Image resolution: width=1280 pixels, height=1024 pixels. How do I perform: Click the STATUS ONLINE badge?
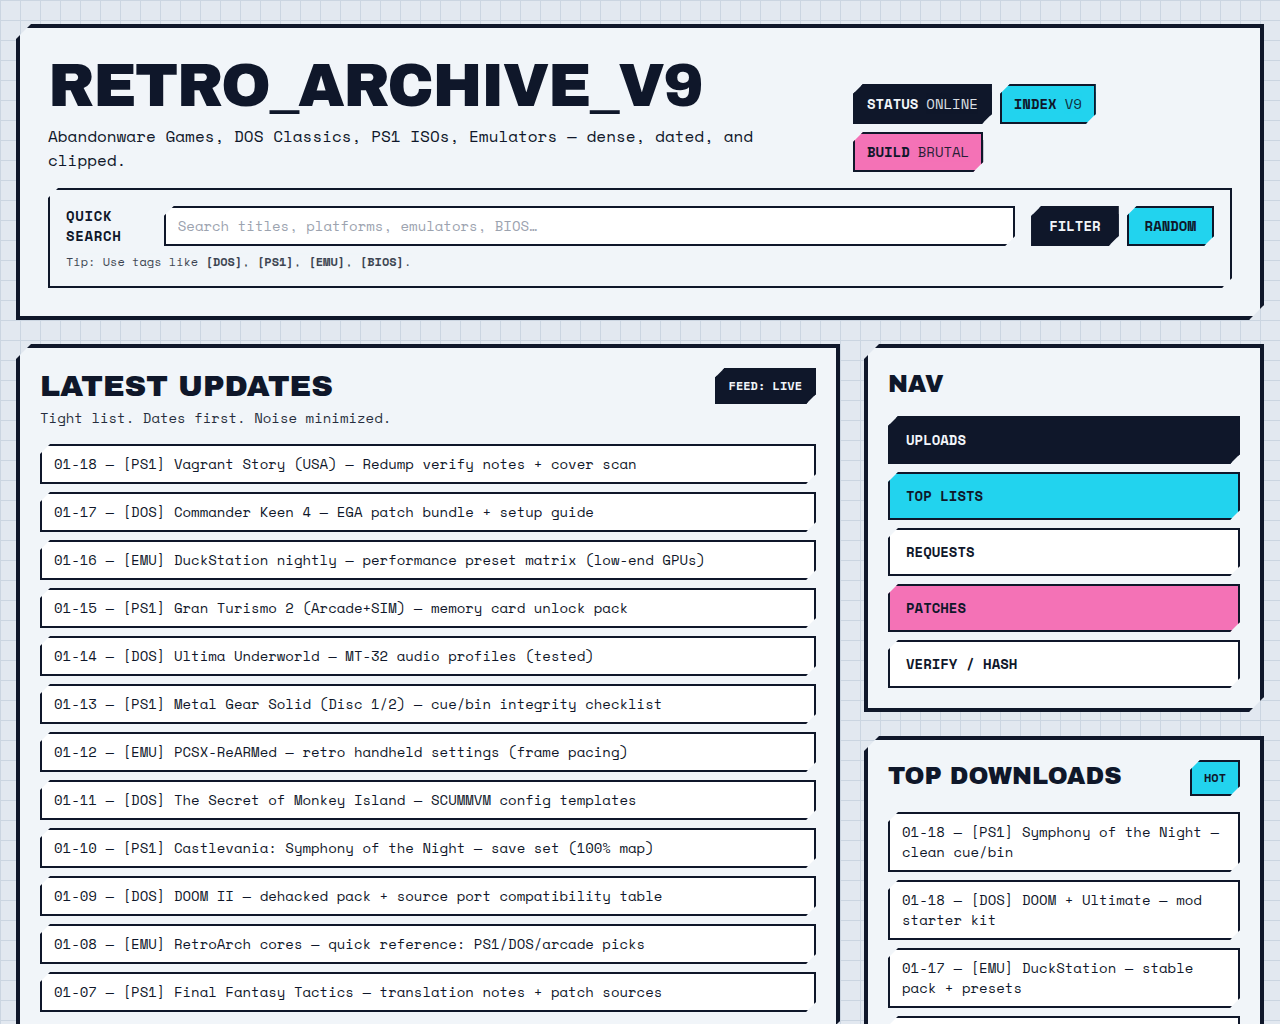920,103
